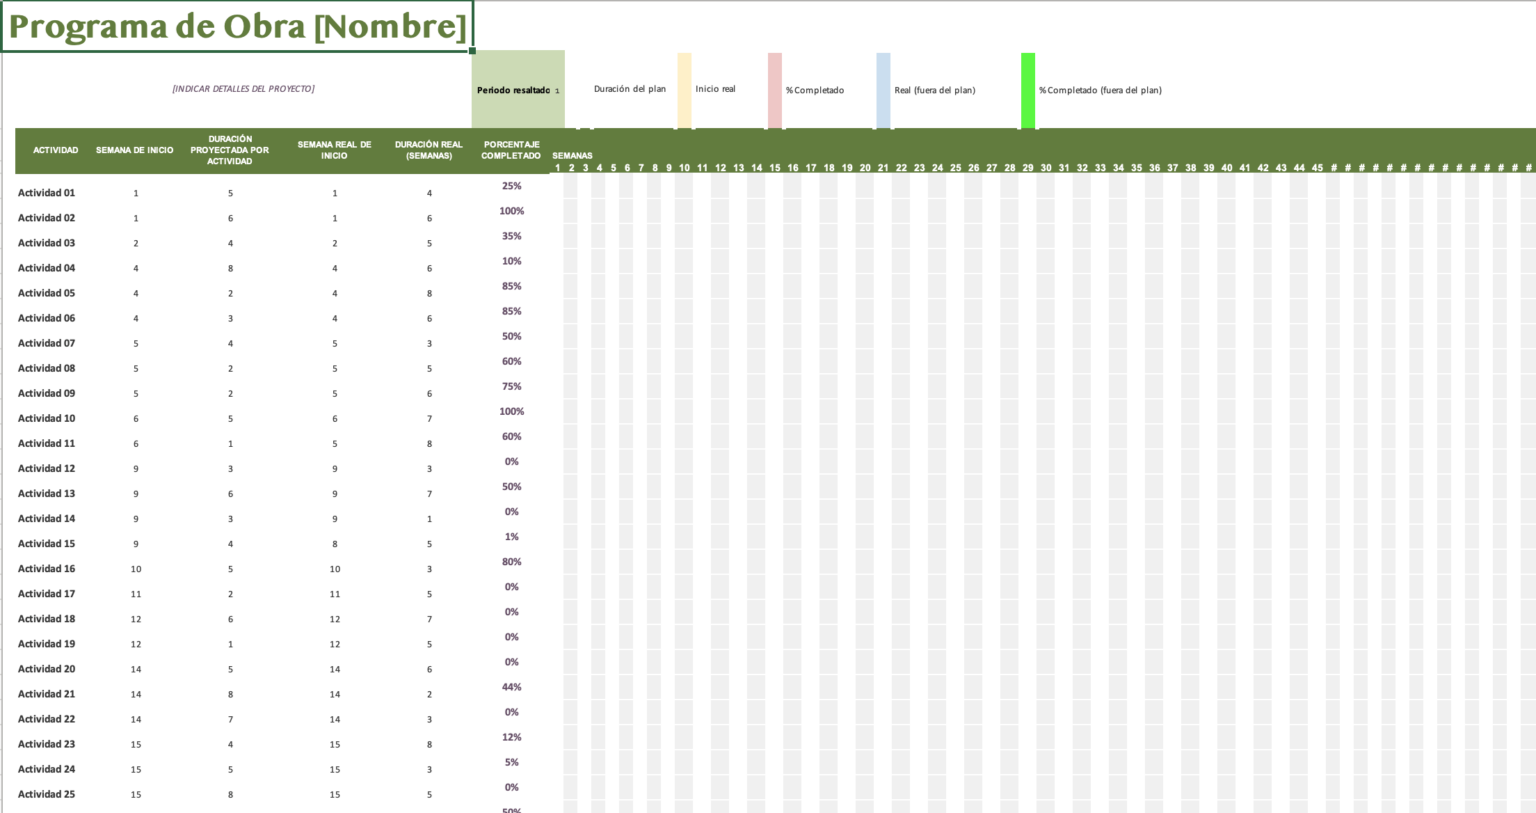Select the Actividad 13 activity name
The height and width of the screenshot is (813, 1536).
46,493
